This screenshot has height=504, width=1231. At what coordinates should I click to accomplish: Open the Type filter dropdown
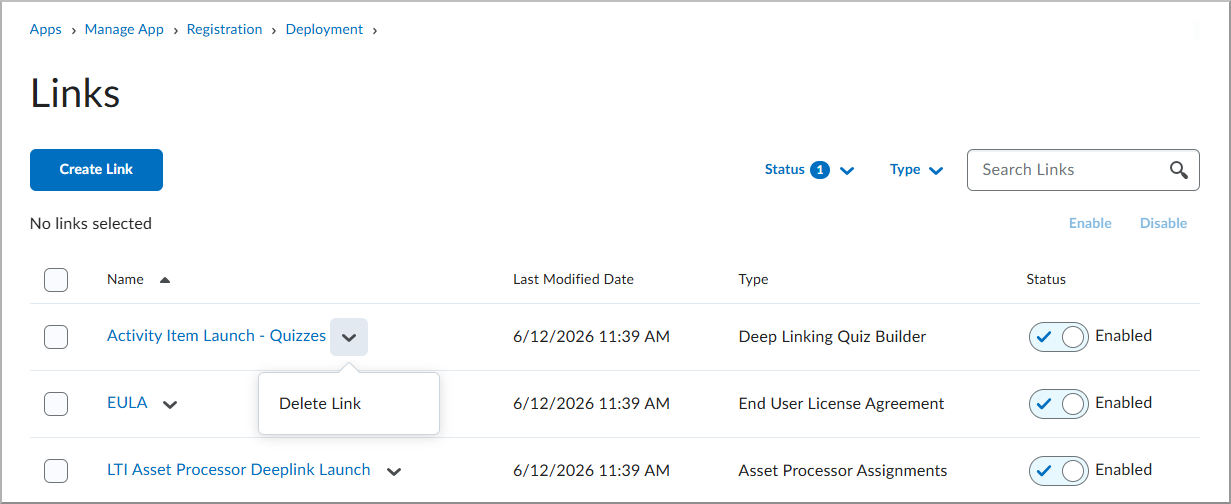(x=916, y=170)
